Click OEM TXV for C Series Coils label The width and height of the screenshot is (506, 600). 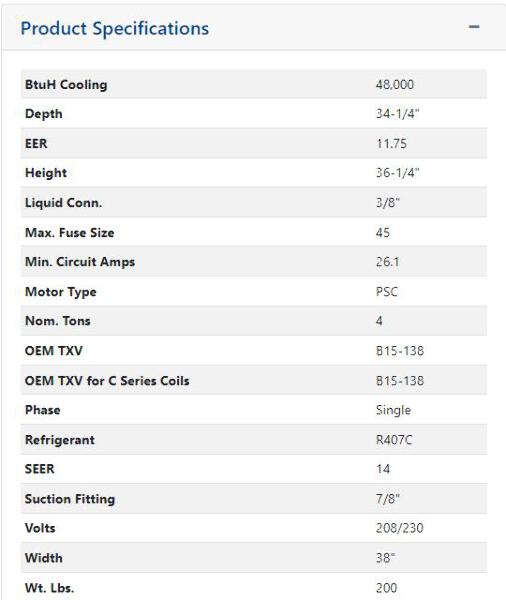coord(107,381)
